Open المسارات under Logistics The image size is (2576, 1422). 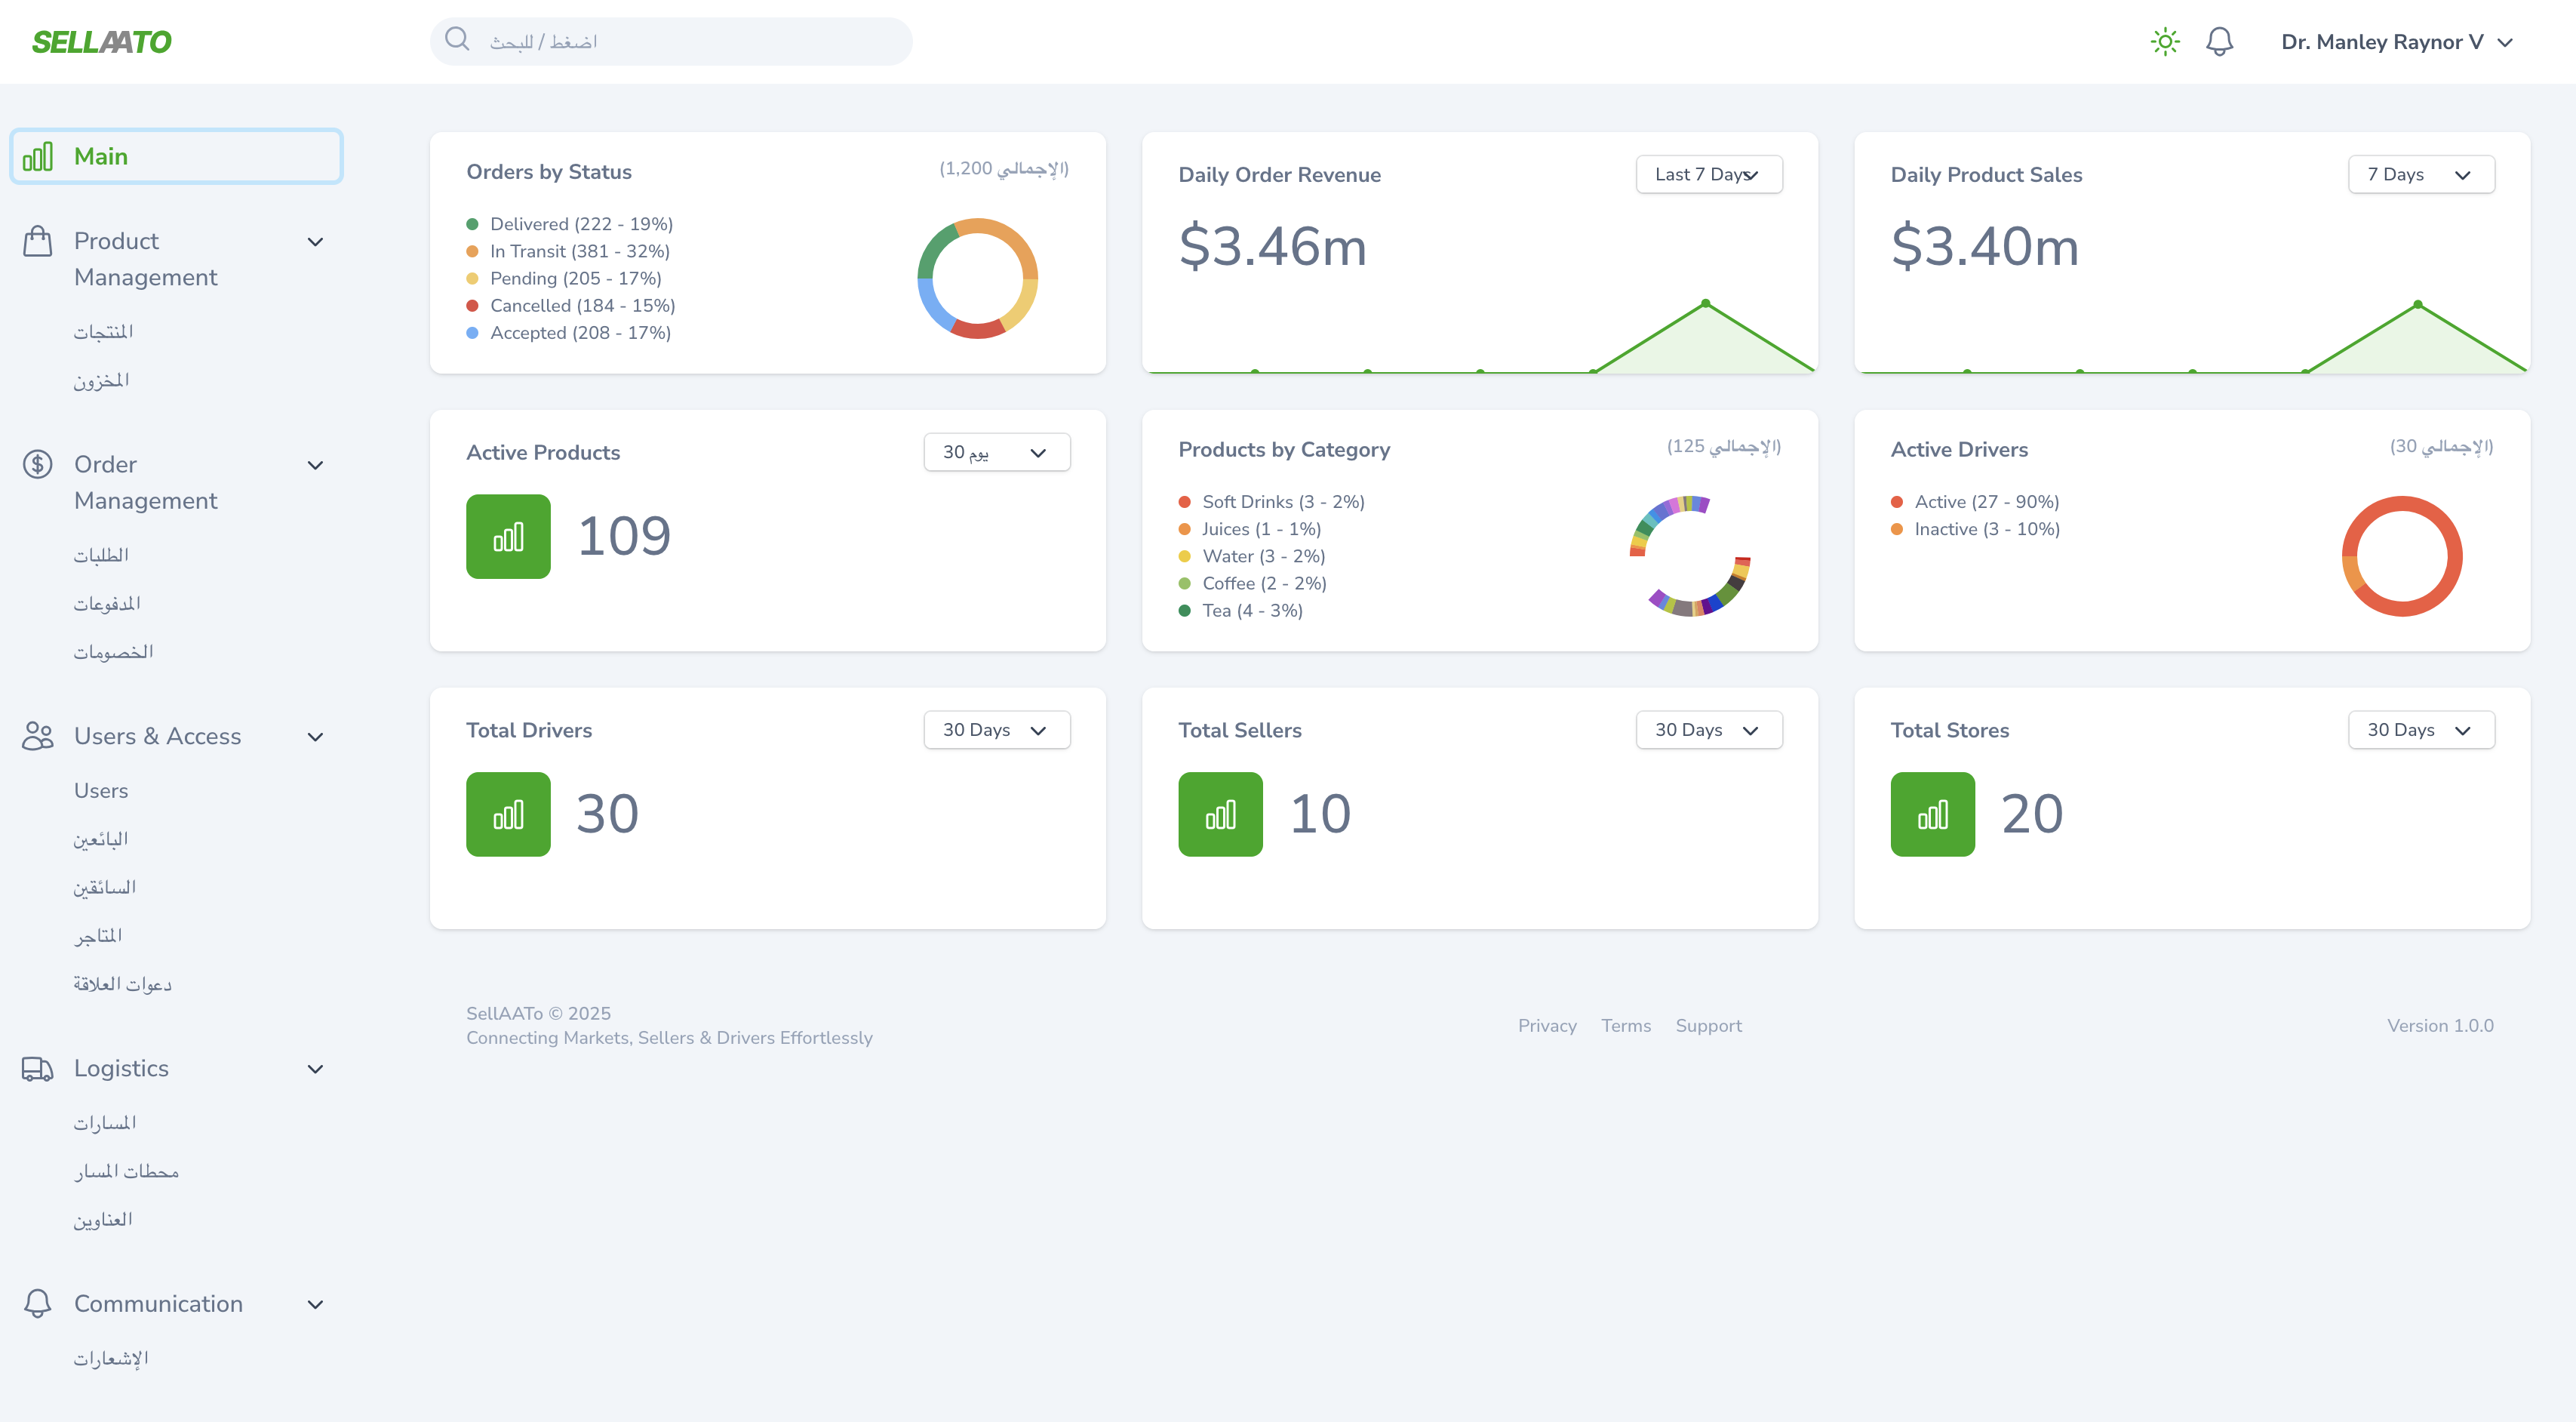(105, 1122)
